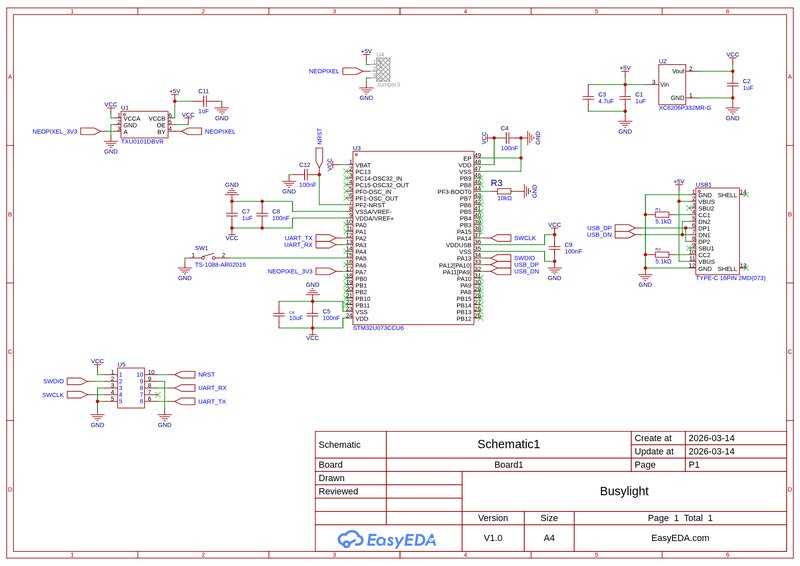Select the NEOPIXEL_3V3 net port at U1 pin A

(x=92, y=132)
